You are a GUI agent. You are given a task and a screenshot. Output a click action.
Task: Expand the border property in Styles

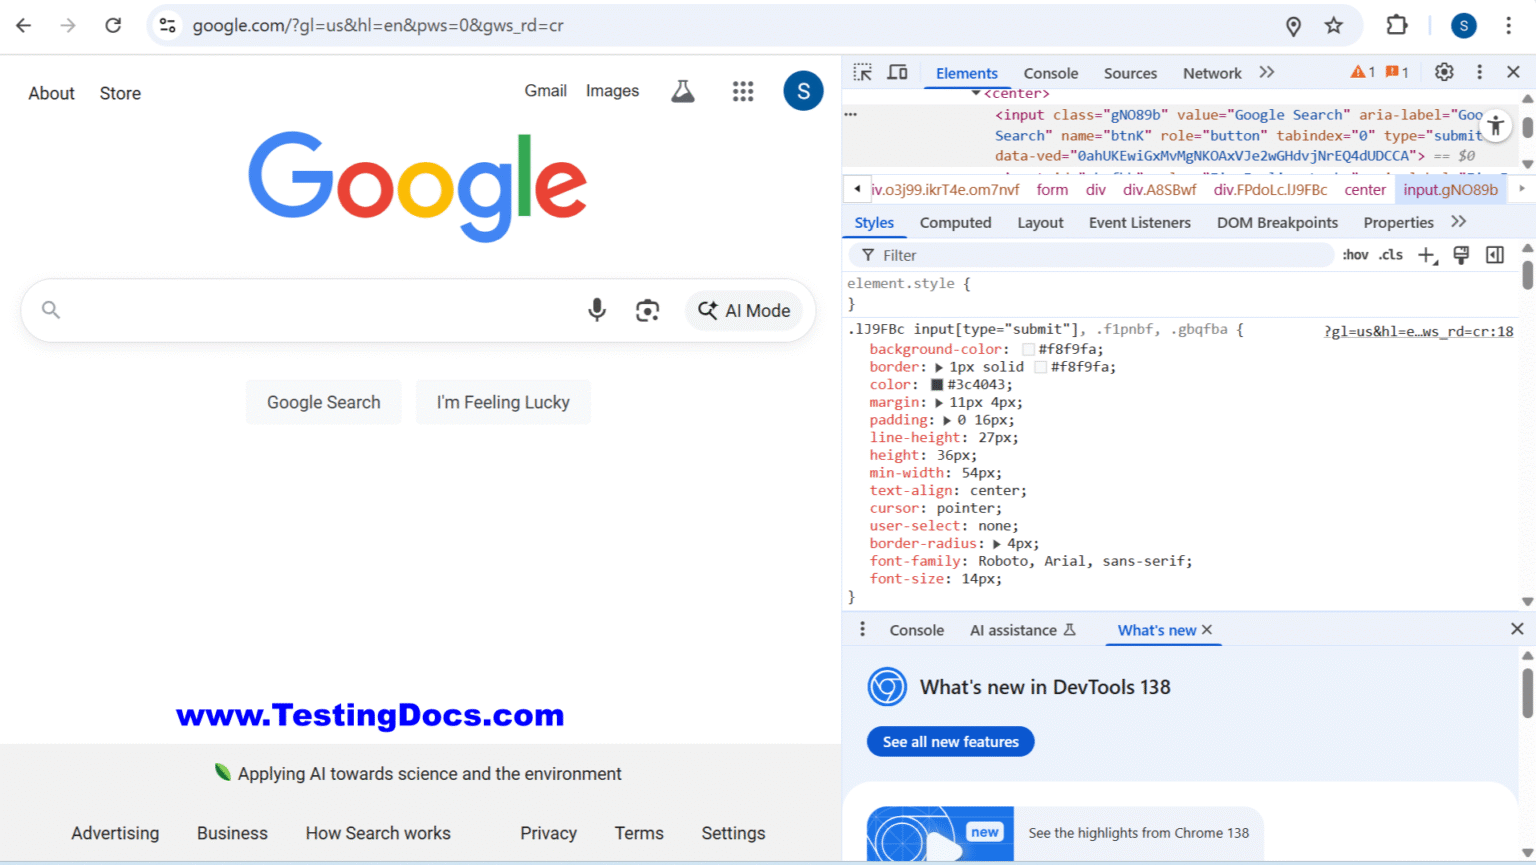tap(941, 366)
